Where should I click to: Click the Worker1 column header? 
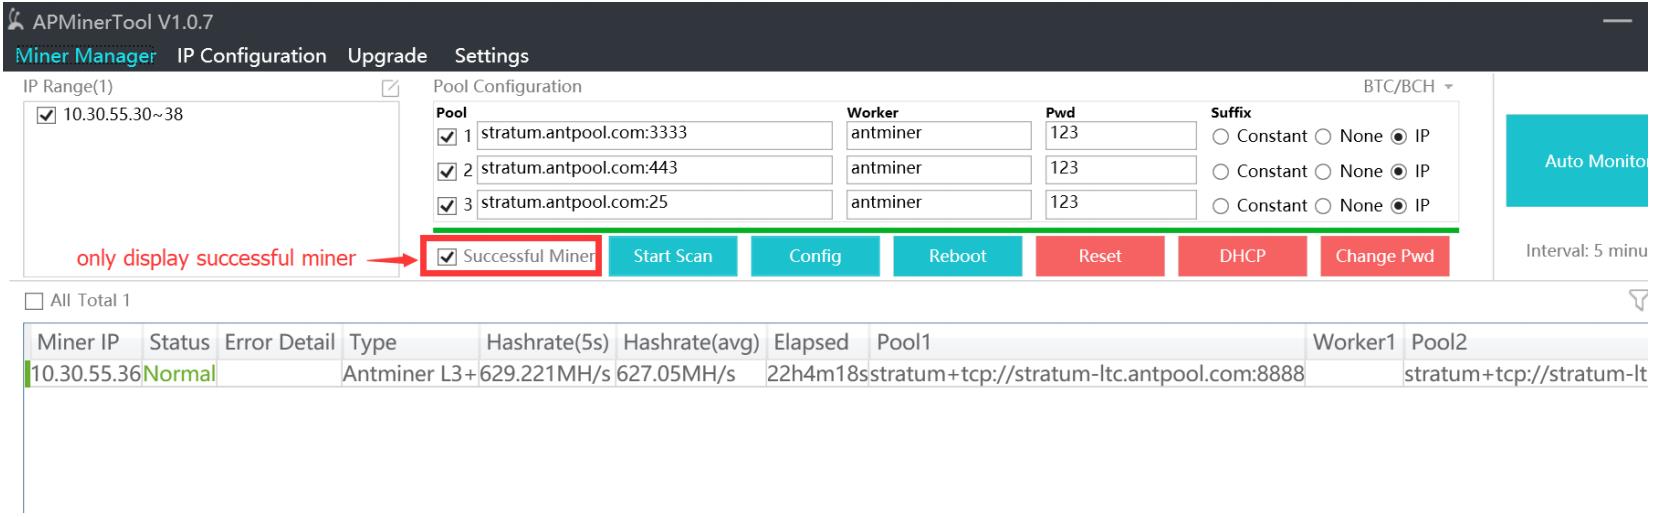pos(1354,342)
